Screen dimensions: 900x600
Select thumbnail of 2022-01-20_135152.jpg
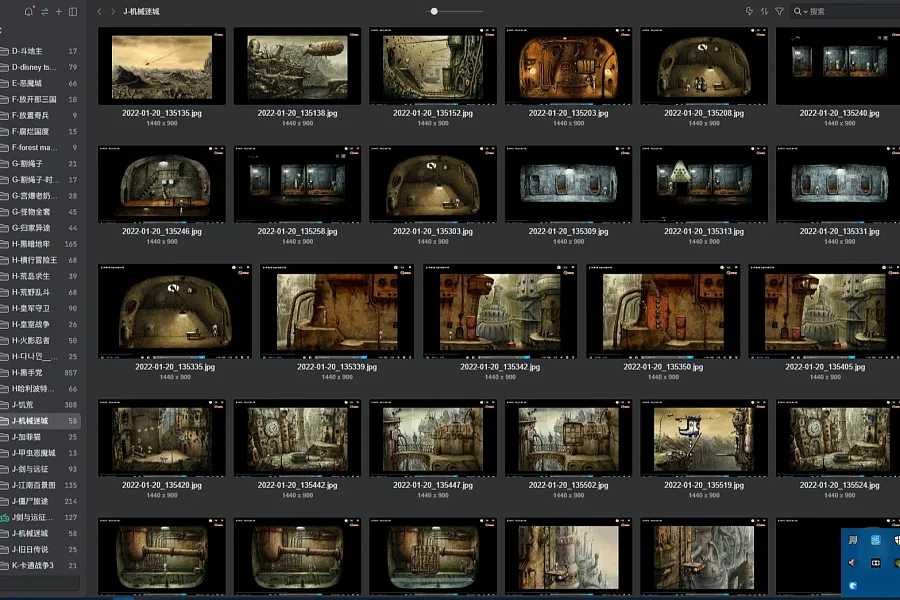pos(433,66)
